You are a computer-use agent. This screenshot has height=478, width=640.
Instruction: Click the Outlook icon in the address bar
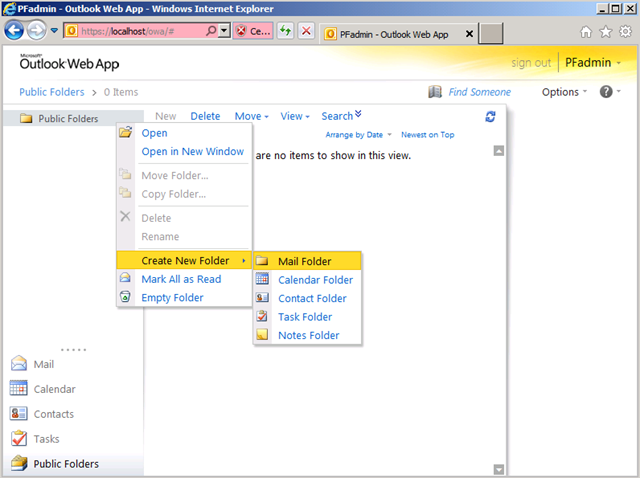tap(71, 31)
